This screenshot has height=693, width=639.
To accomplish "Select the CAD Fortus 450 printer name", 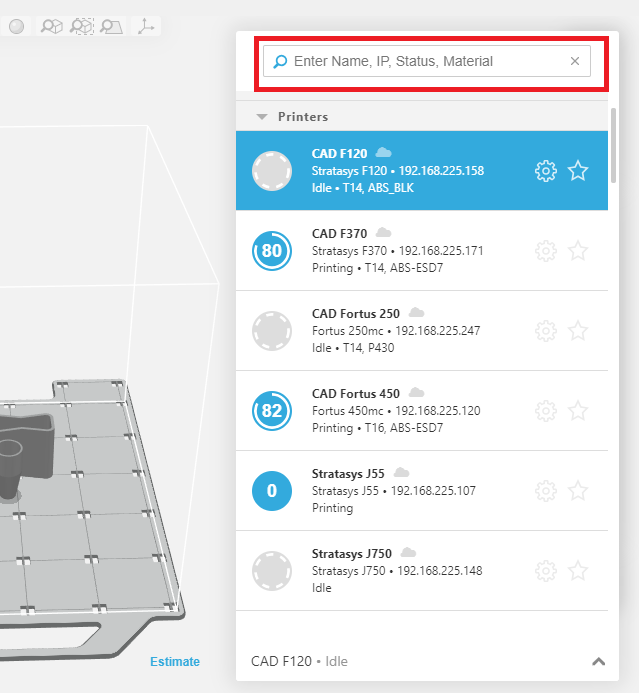I will (x=356, y=393).
